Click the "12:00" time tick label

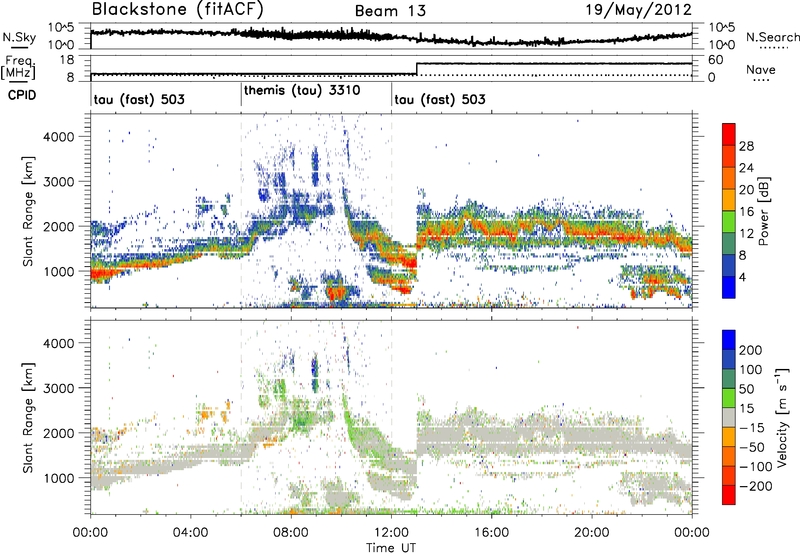[x=391, y=533]
